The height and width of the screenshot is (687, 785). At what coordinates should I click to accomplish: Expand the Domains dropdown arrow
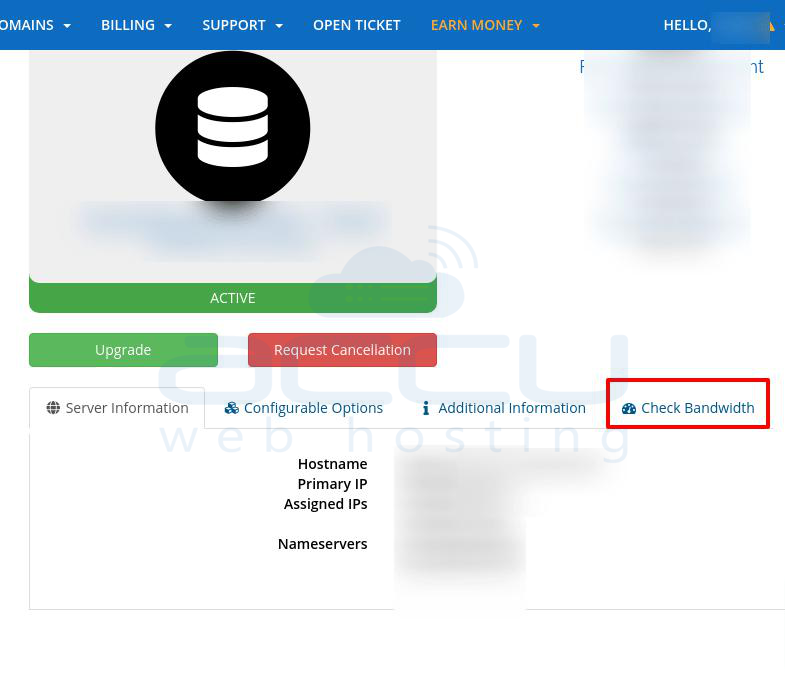pyautogui.click(x=67, y=26)
